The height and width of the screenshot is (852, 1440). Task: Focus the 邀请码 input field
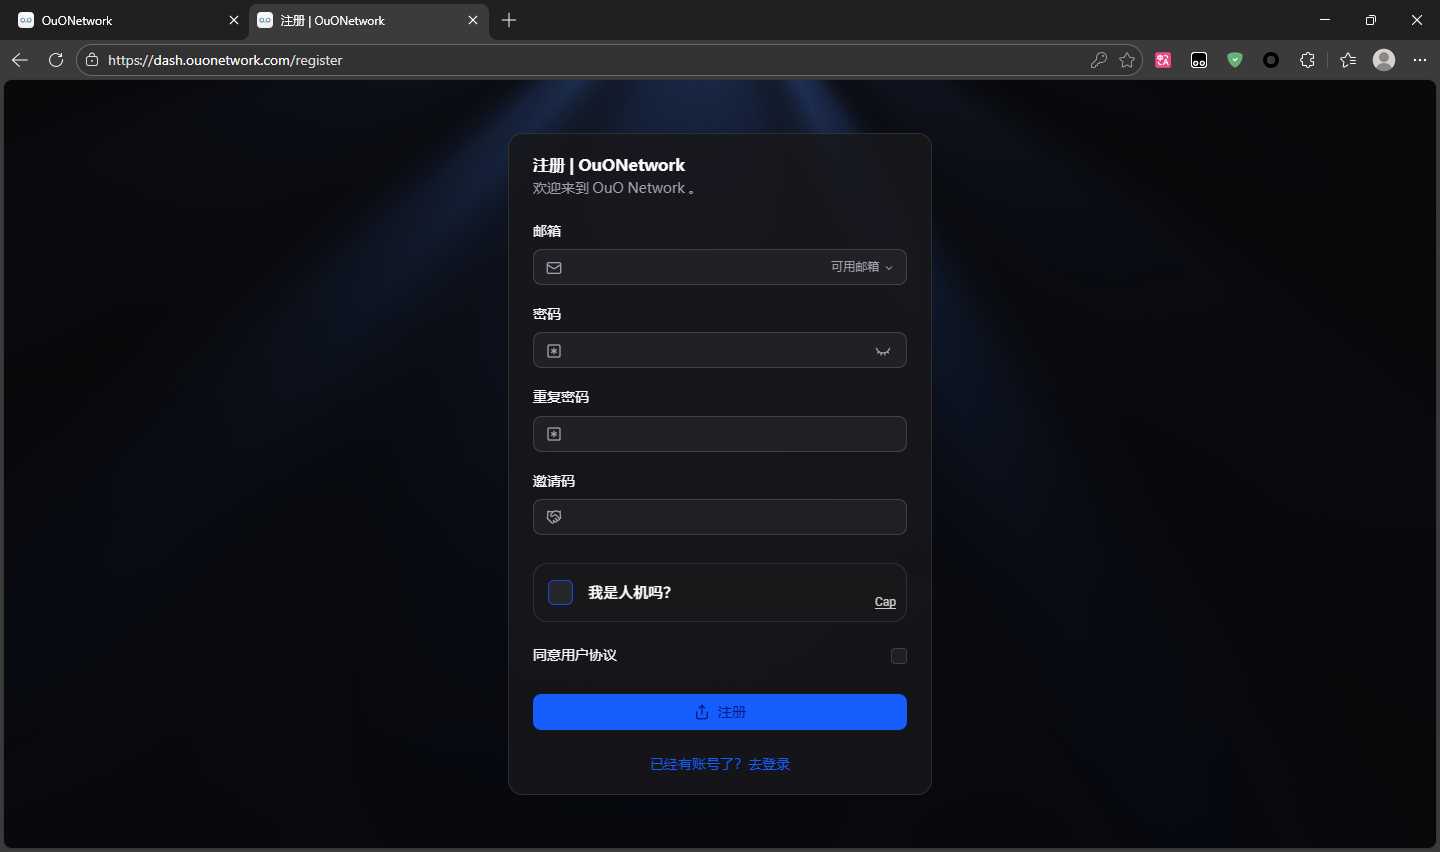click(x=730, y=517)
